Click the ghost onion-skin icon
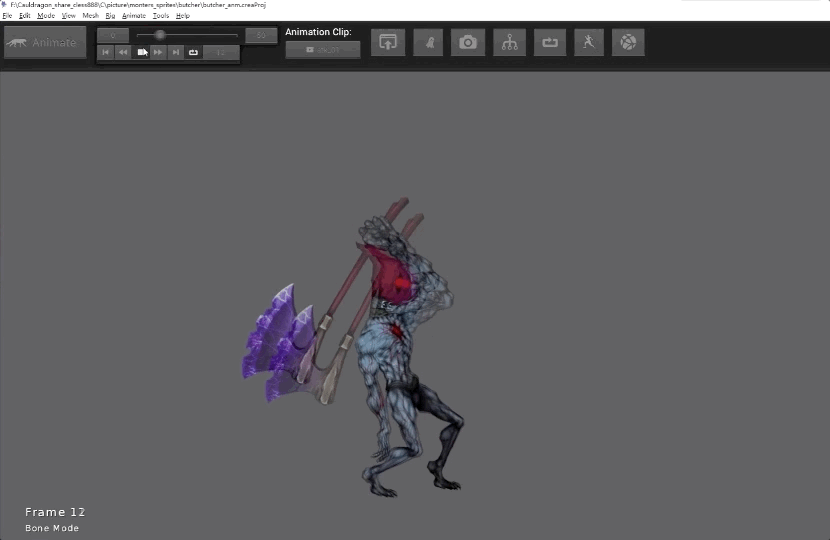This screenshot has width=830, height=540. click(428, 42)
